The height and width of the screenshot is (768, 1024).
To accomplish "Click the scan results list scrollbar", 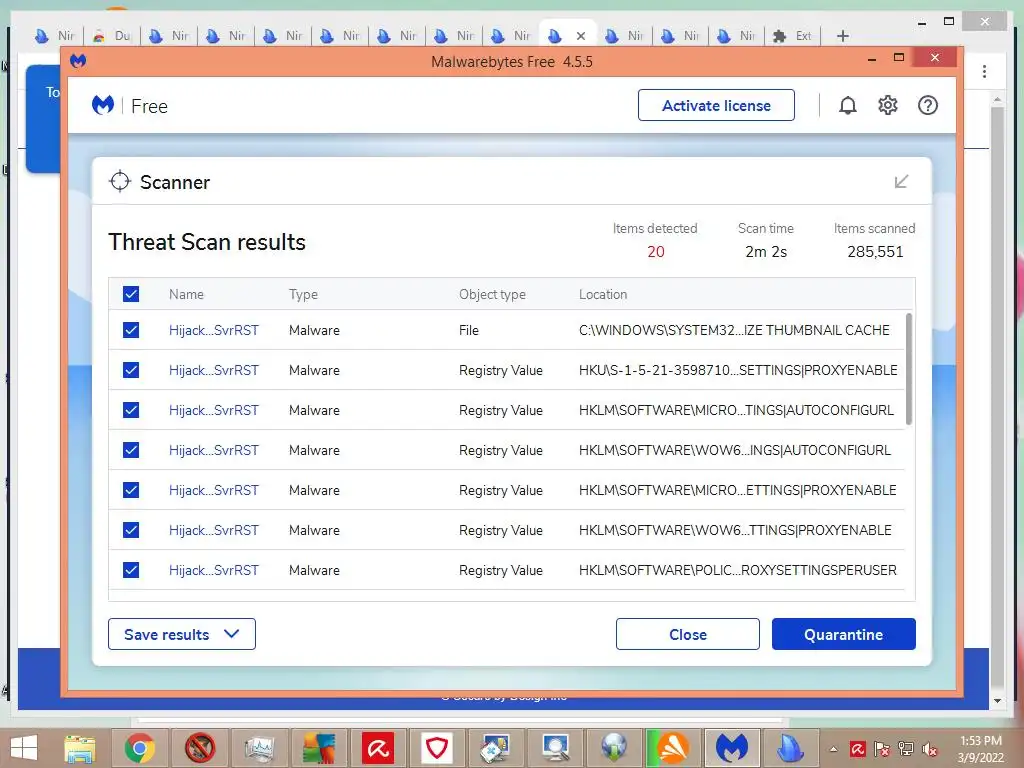I will click(x=908, y=369).
